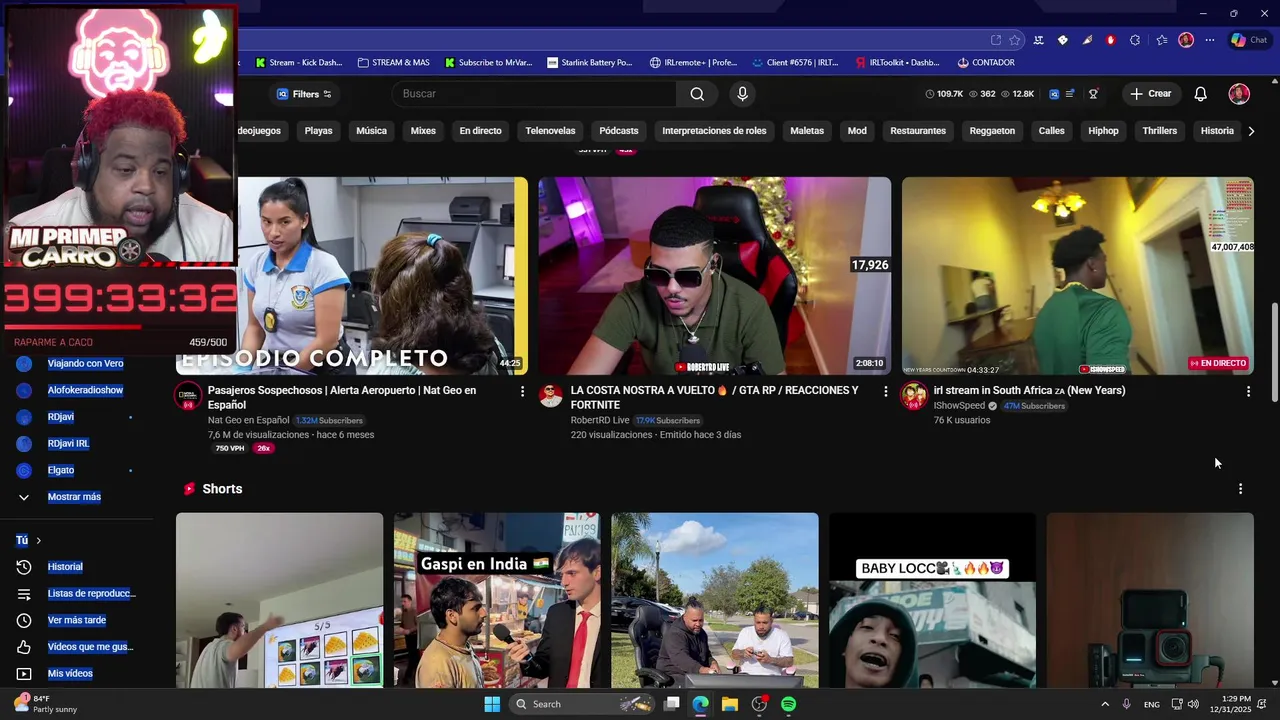Open the YouTube account avatar menu
Screen dimensions: 1280x720
(1239, 94)
